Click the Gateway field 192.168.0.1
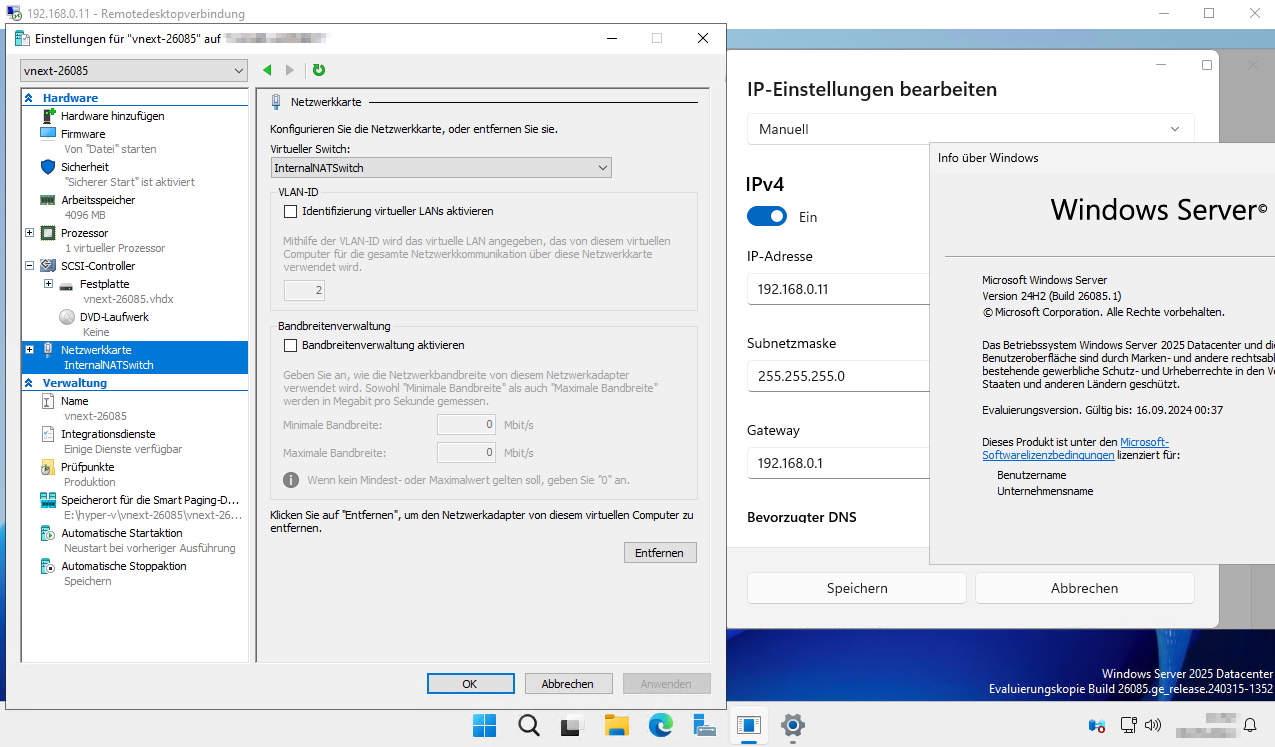 coord(838,463)
